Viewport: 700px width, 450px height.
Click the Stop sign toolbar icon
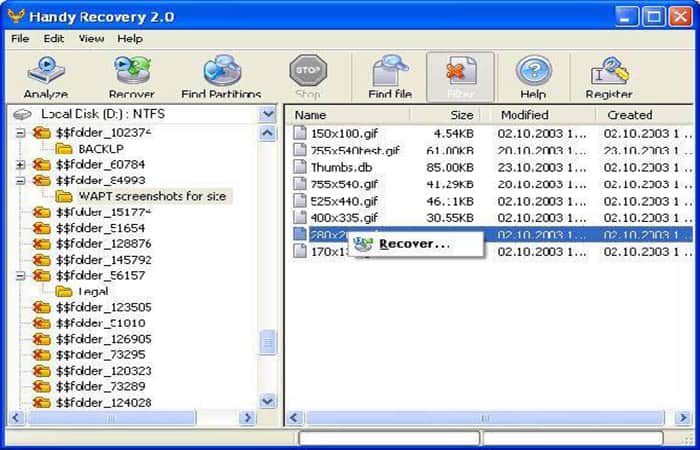[x=308, y=71]
